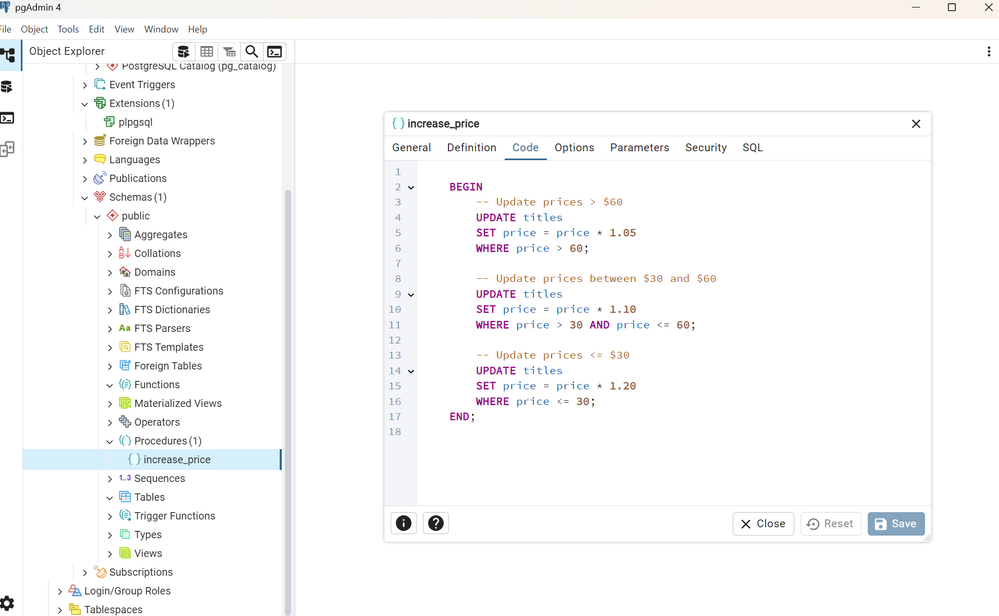Open help with the question mark icon

[435, 523]
